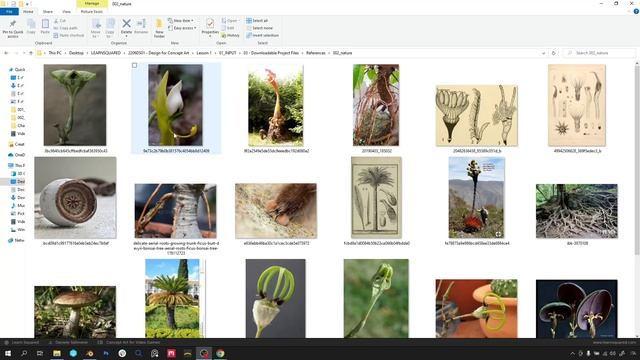Open the Delete dropdown arrow
This screenshot has height=360, width=640.
point(127,36)
